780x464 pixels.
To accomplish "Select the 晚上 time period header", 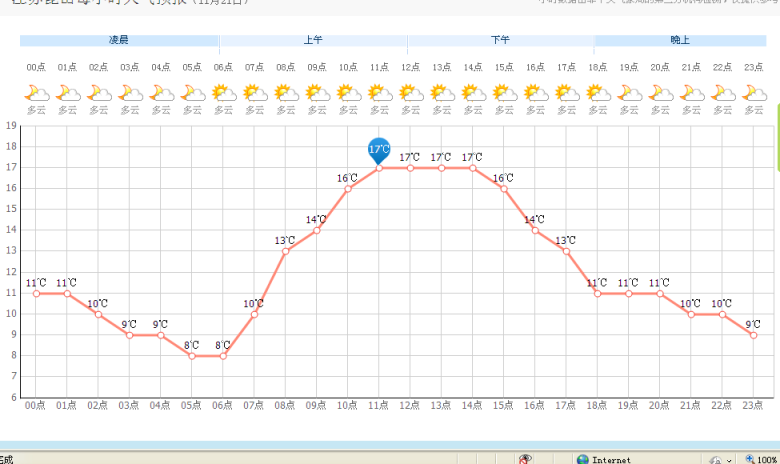I will [680, 41].
